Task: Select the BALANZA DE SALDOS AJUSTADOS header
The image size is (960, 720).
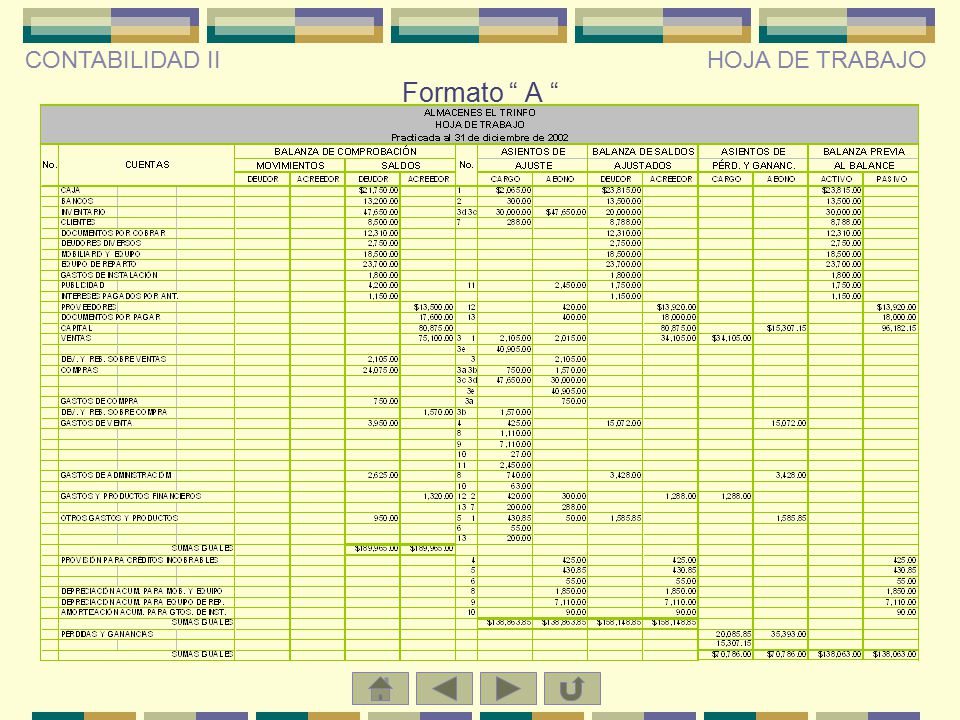Action: (643, 158)
